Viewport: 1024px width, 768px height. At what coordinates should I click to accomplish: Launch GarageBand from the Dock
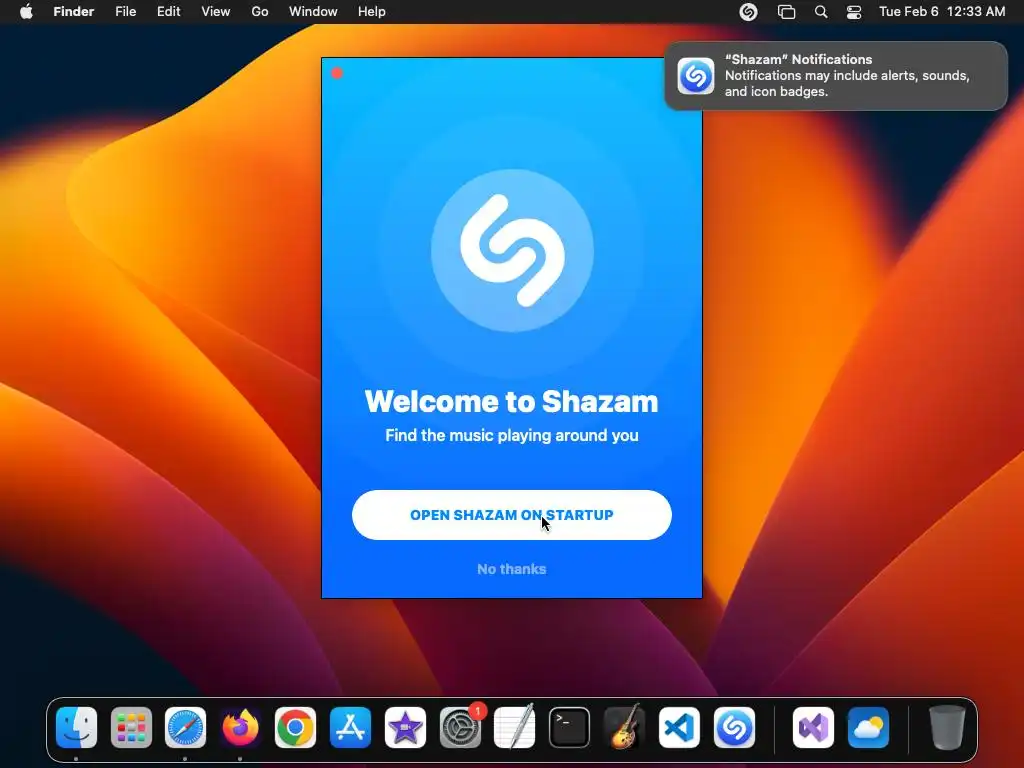click(x=624, y=727)
